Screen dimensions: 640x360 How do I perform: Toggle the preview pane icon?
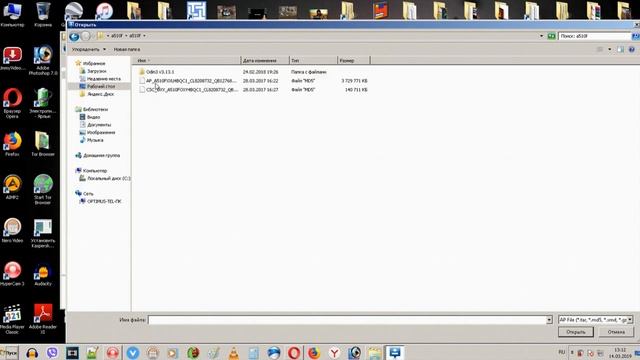pyautogui.click(x=620, y=49)
